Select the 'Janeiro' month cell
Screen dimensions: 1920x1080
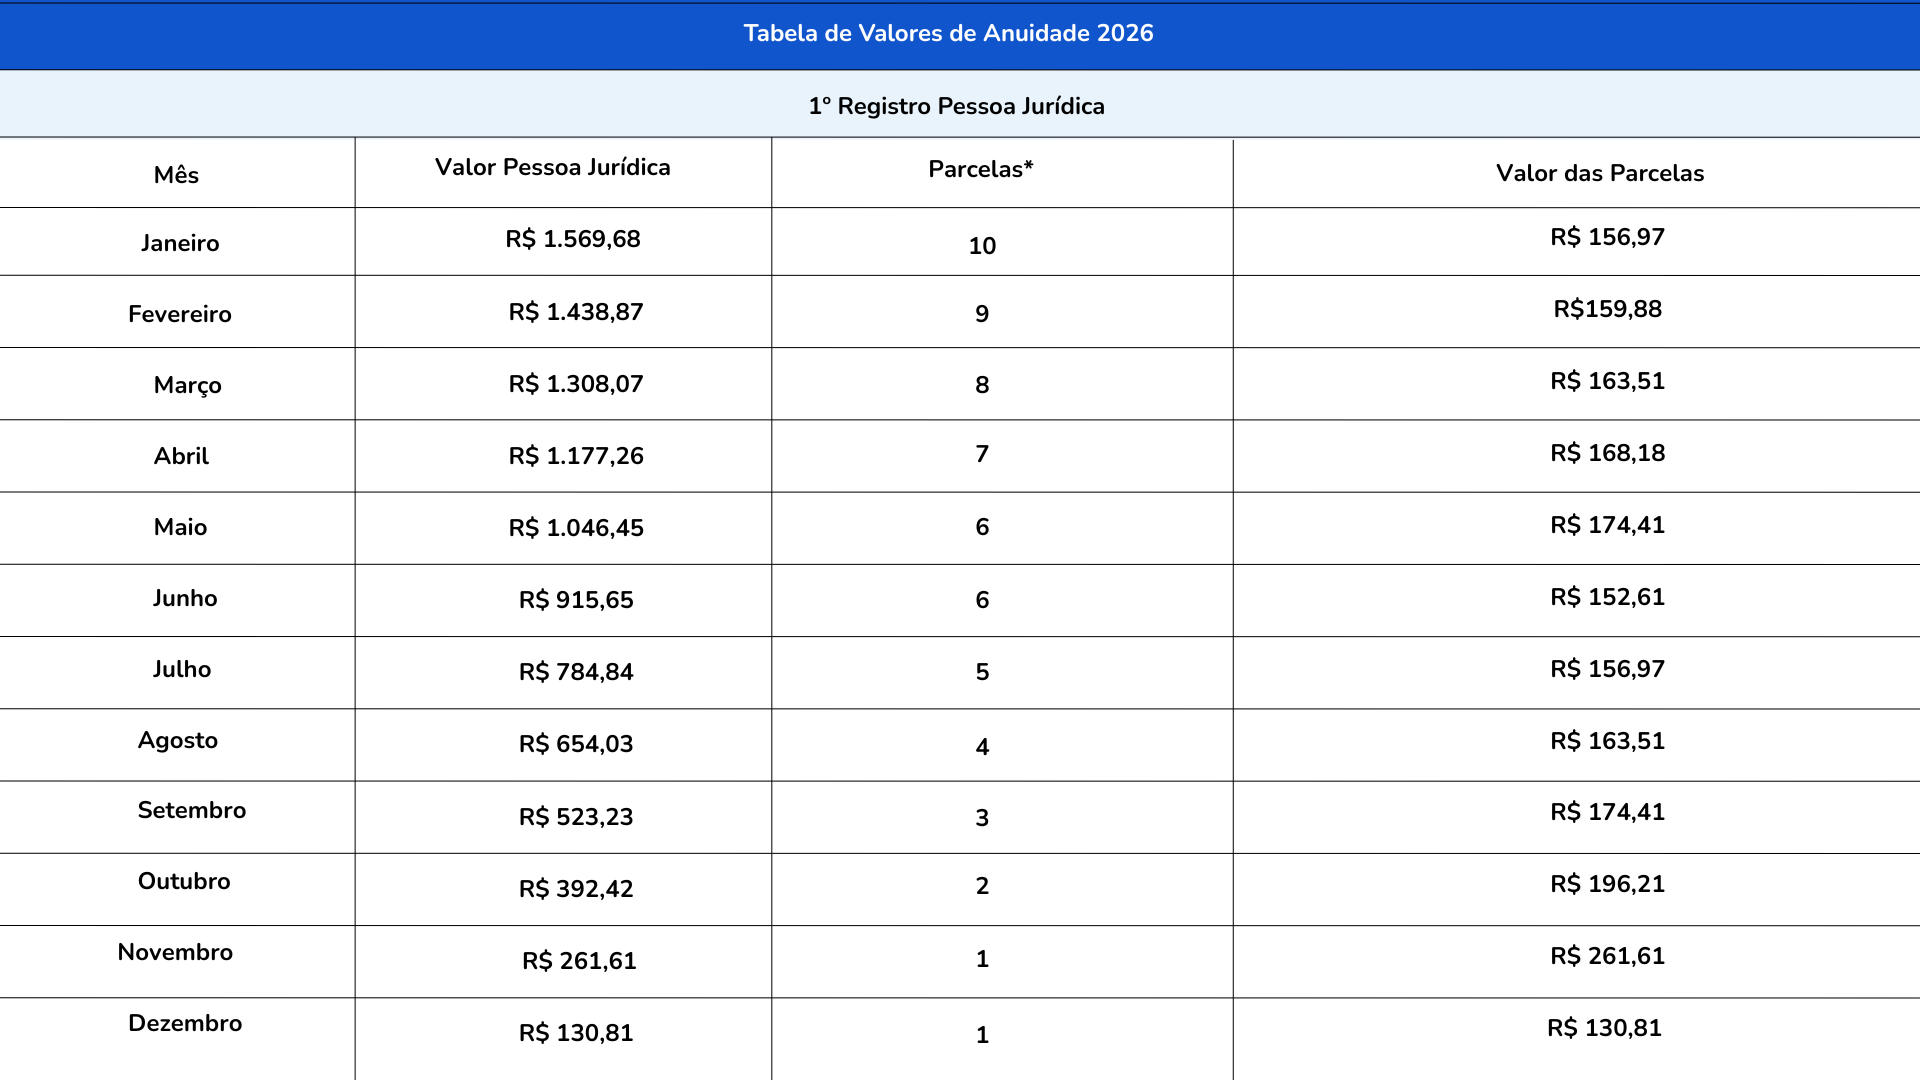click(180, 243)
